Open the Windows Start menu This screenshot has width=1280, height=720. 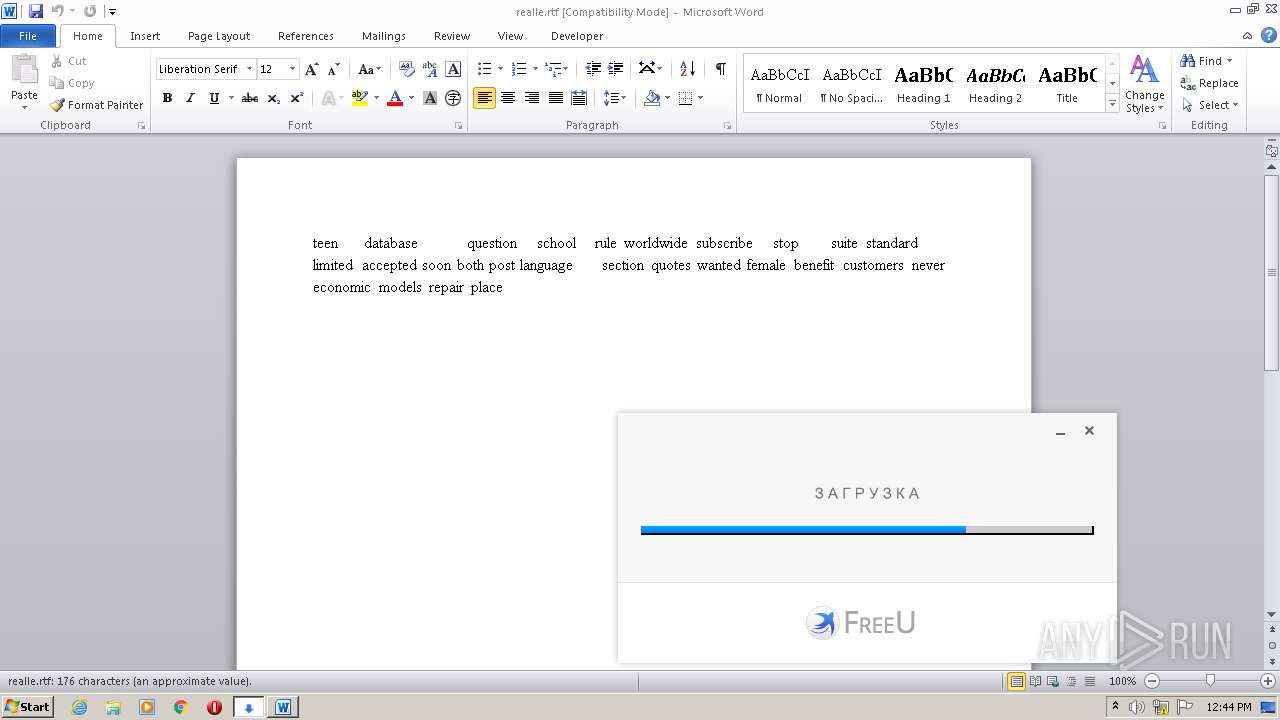point(27,707)
